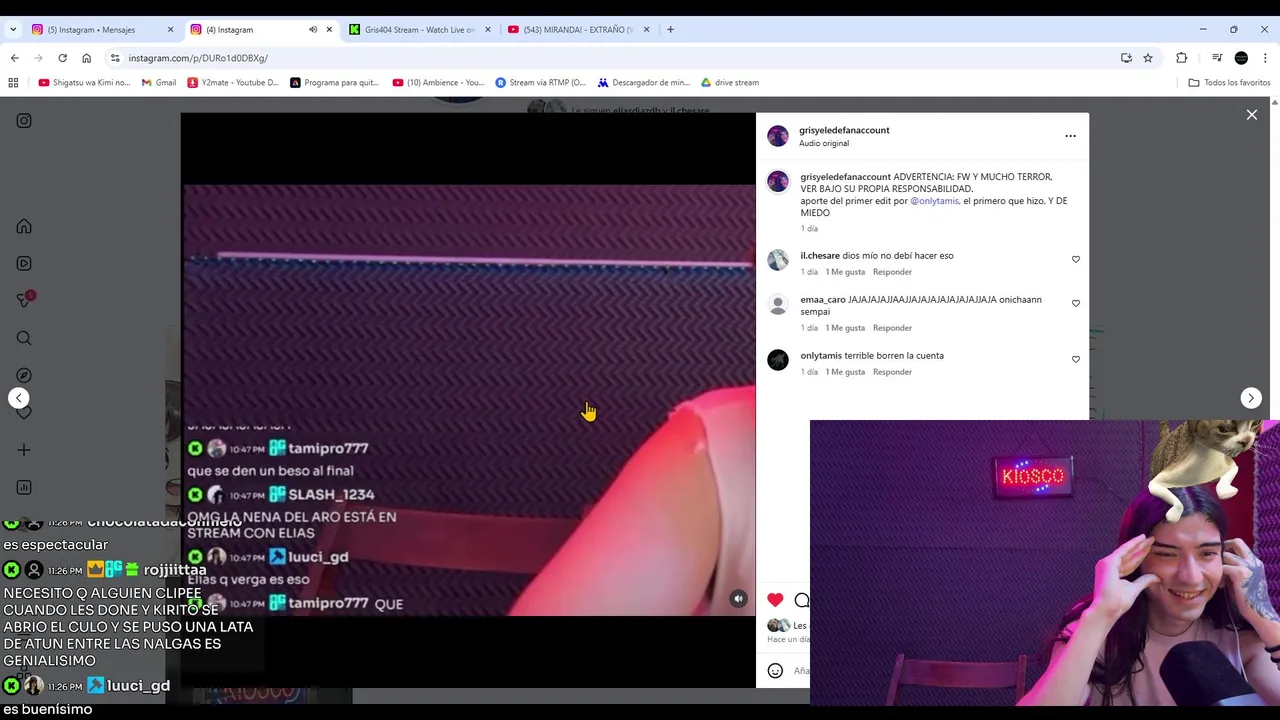Open the drive stream bookmark
Image resolution: width=1280 pixels, height=720 pixels.
730,83
